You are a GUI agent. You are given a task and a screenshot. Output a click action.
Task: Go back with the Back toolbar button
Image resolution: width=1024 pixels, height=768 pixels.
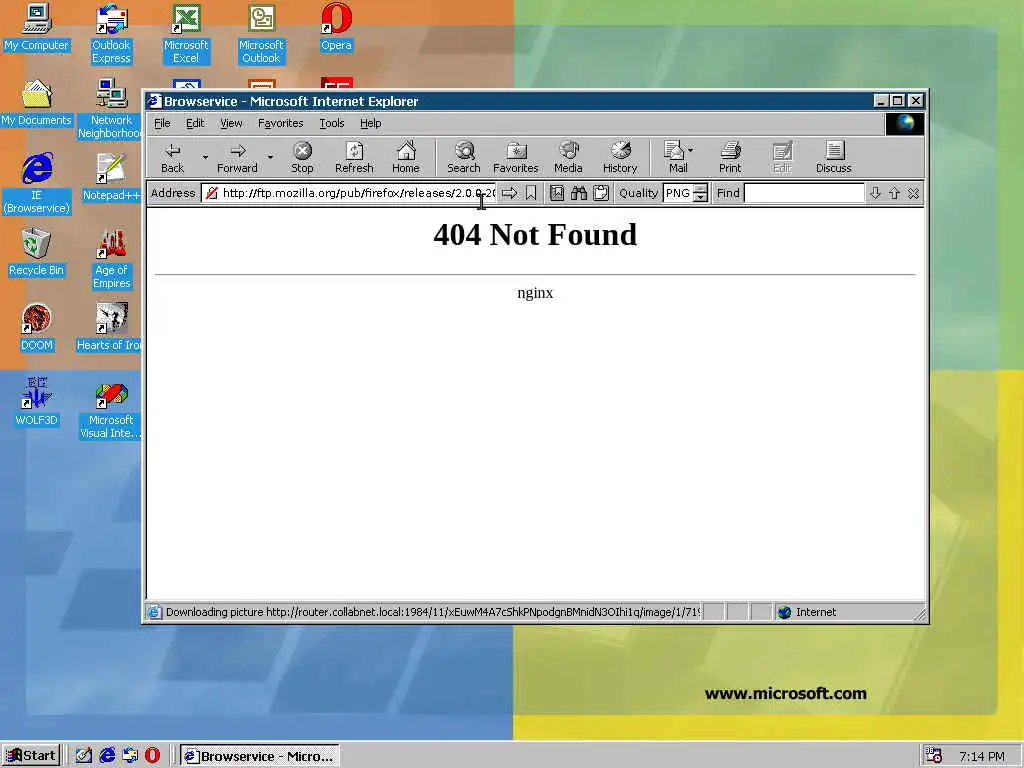tap(172, 157)
